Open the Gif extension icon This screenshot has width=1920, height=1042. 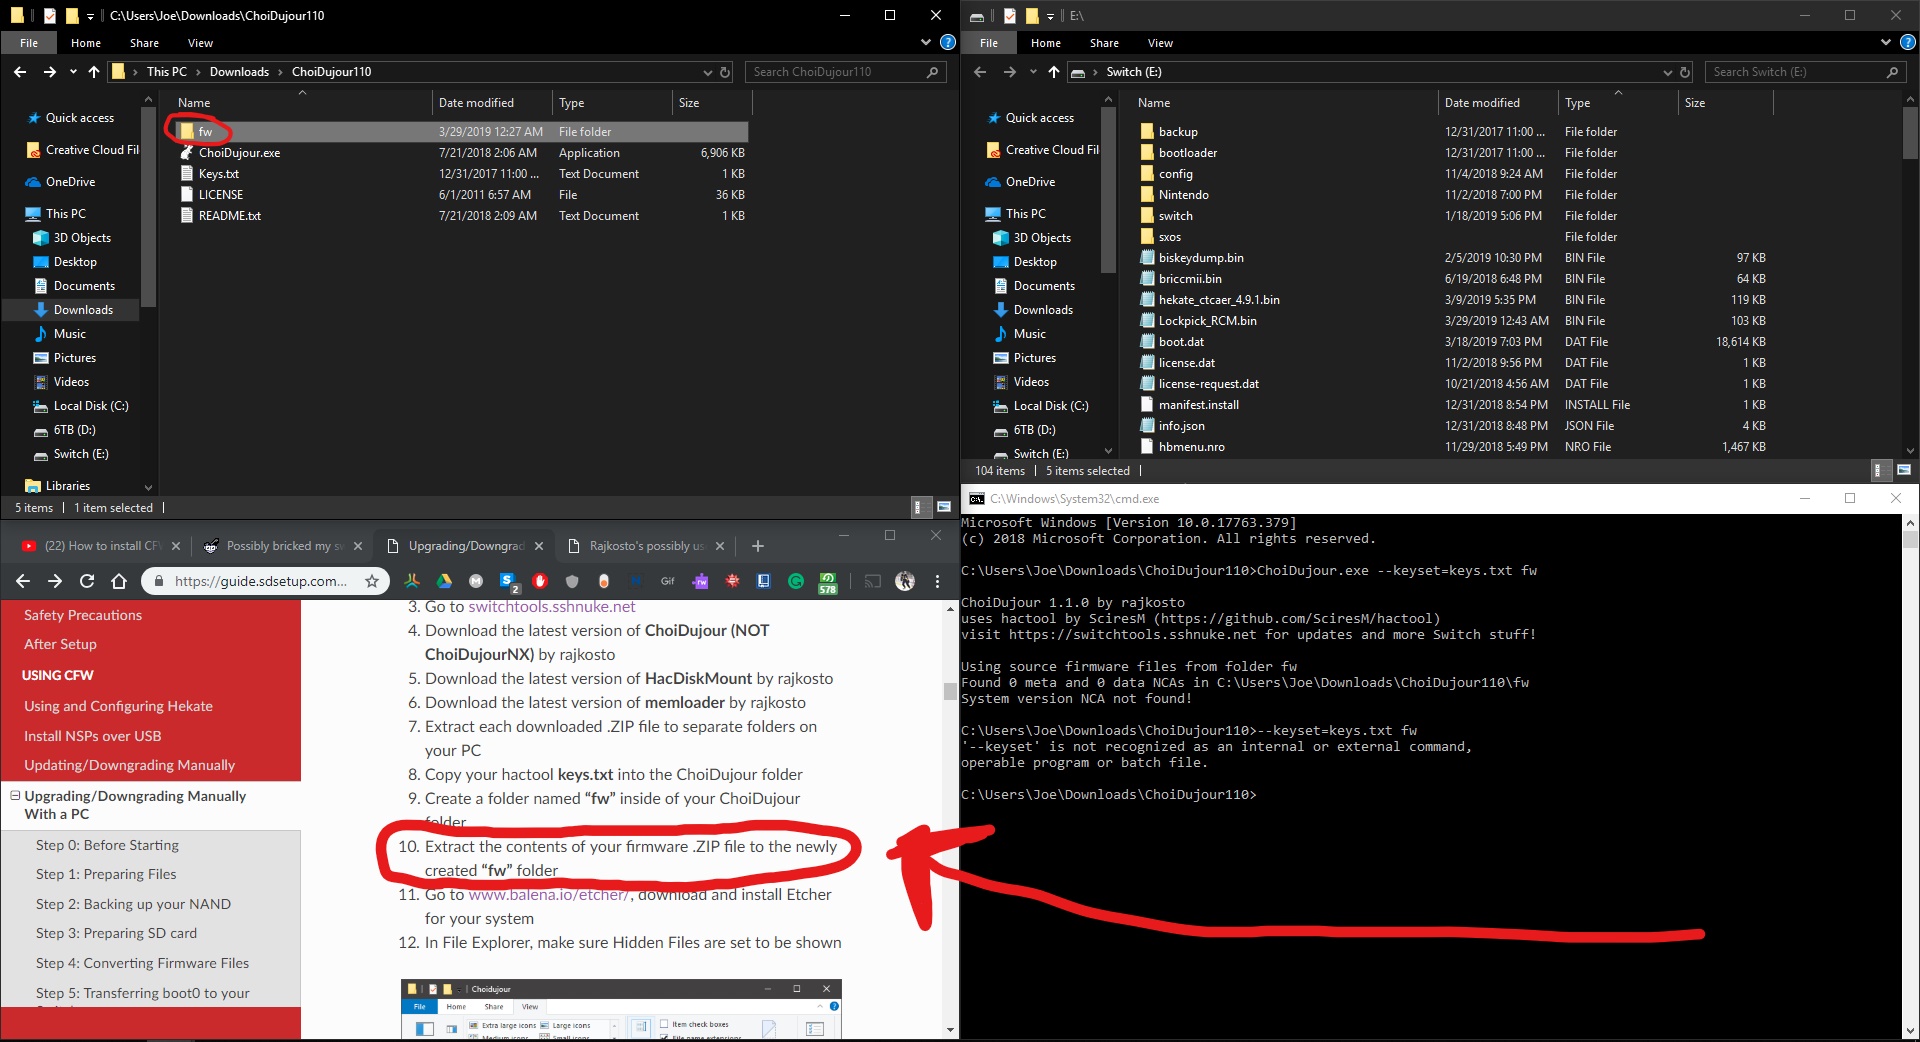pyautogui.click(x=668, y=581)
